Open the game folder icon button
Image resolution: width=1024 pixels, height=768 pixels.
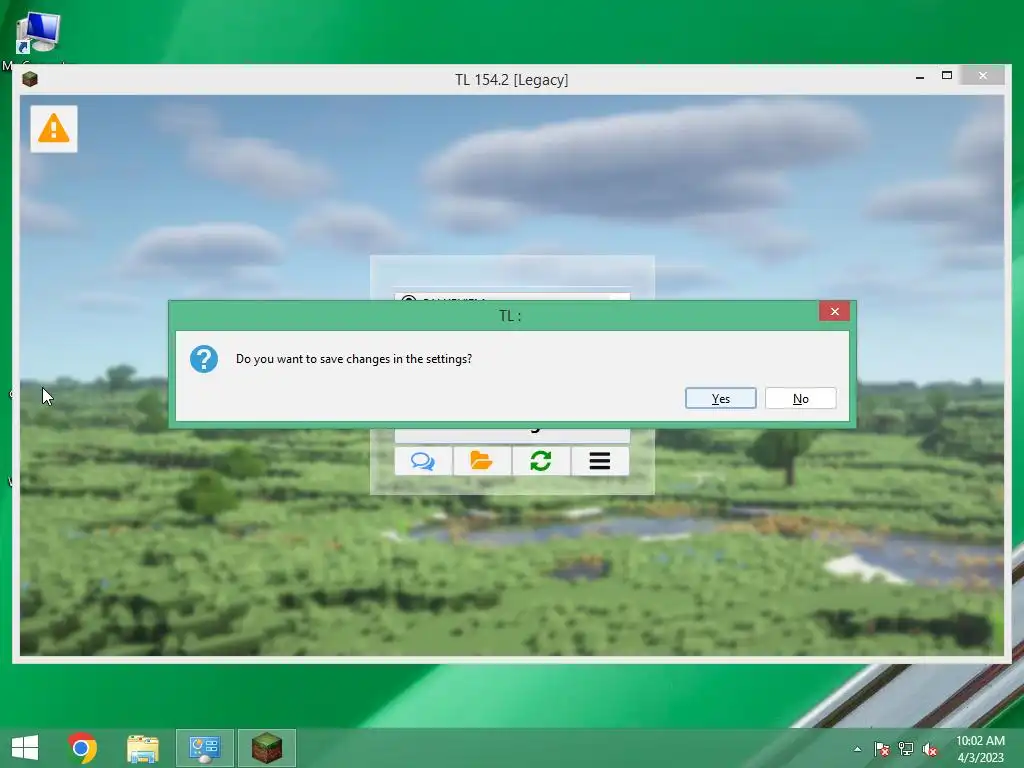point(482,461)
